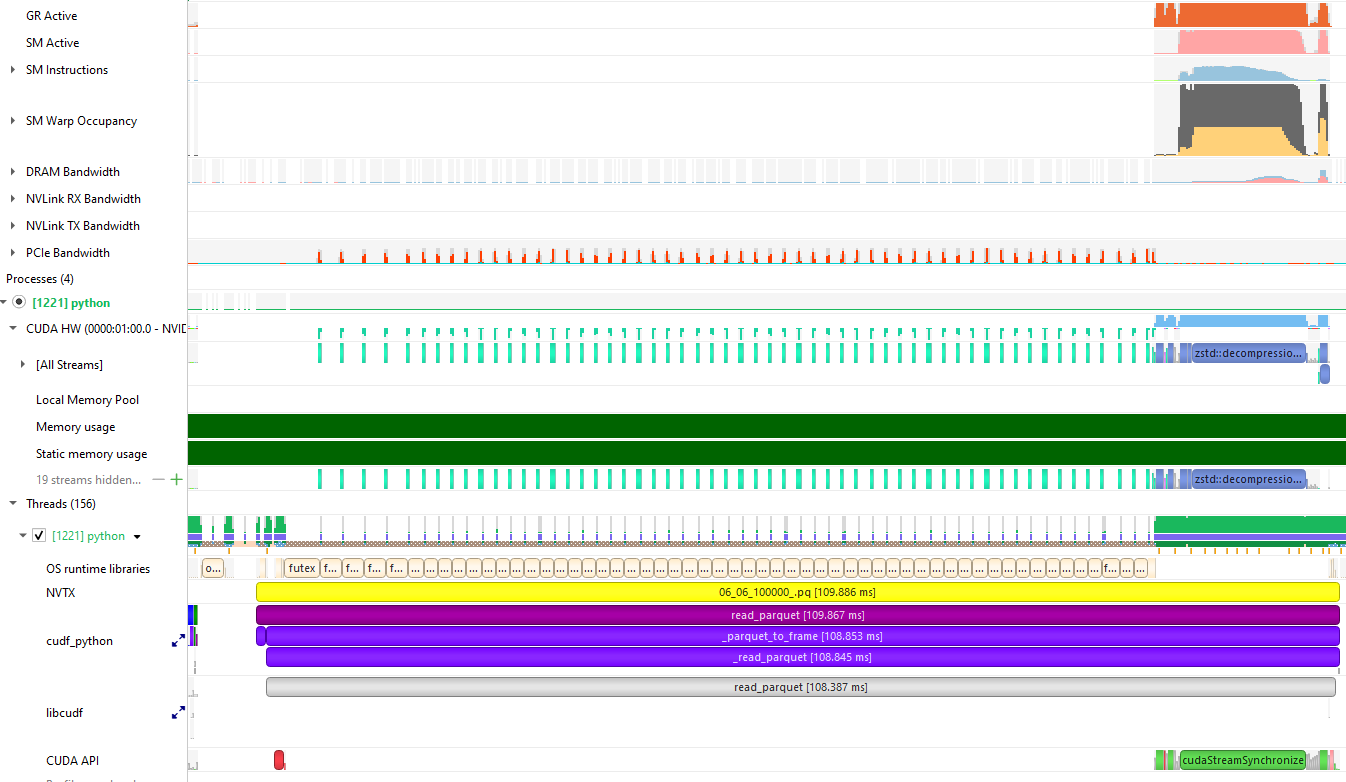Select the yellow 06_06_100000_.pq NVTX range
Viewport: 1346px width, 782px height.
tap(797, 591)
